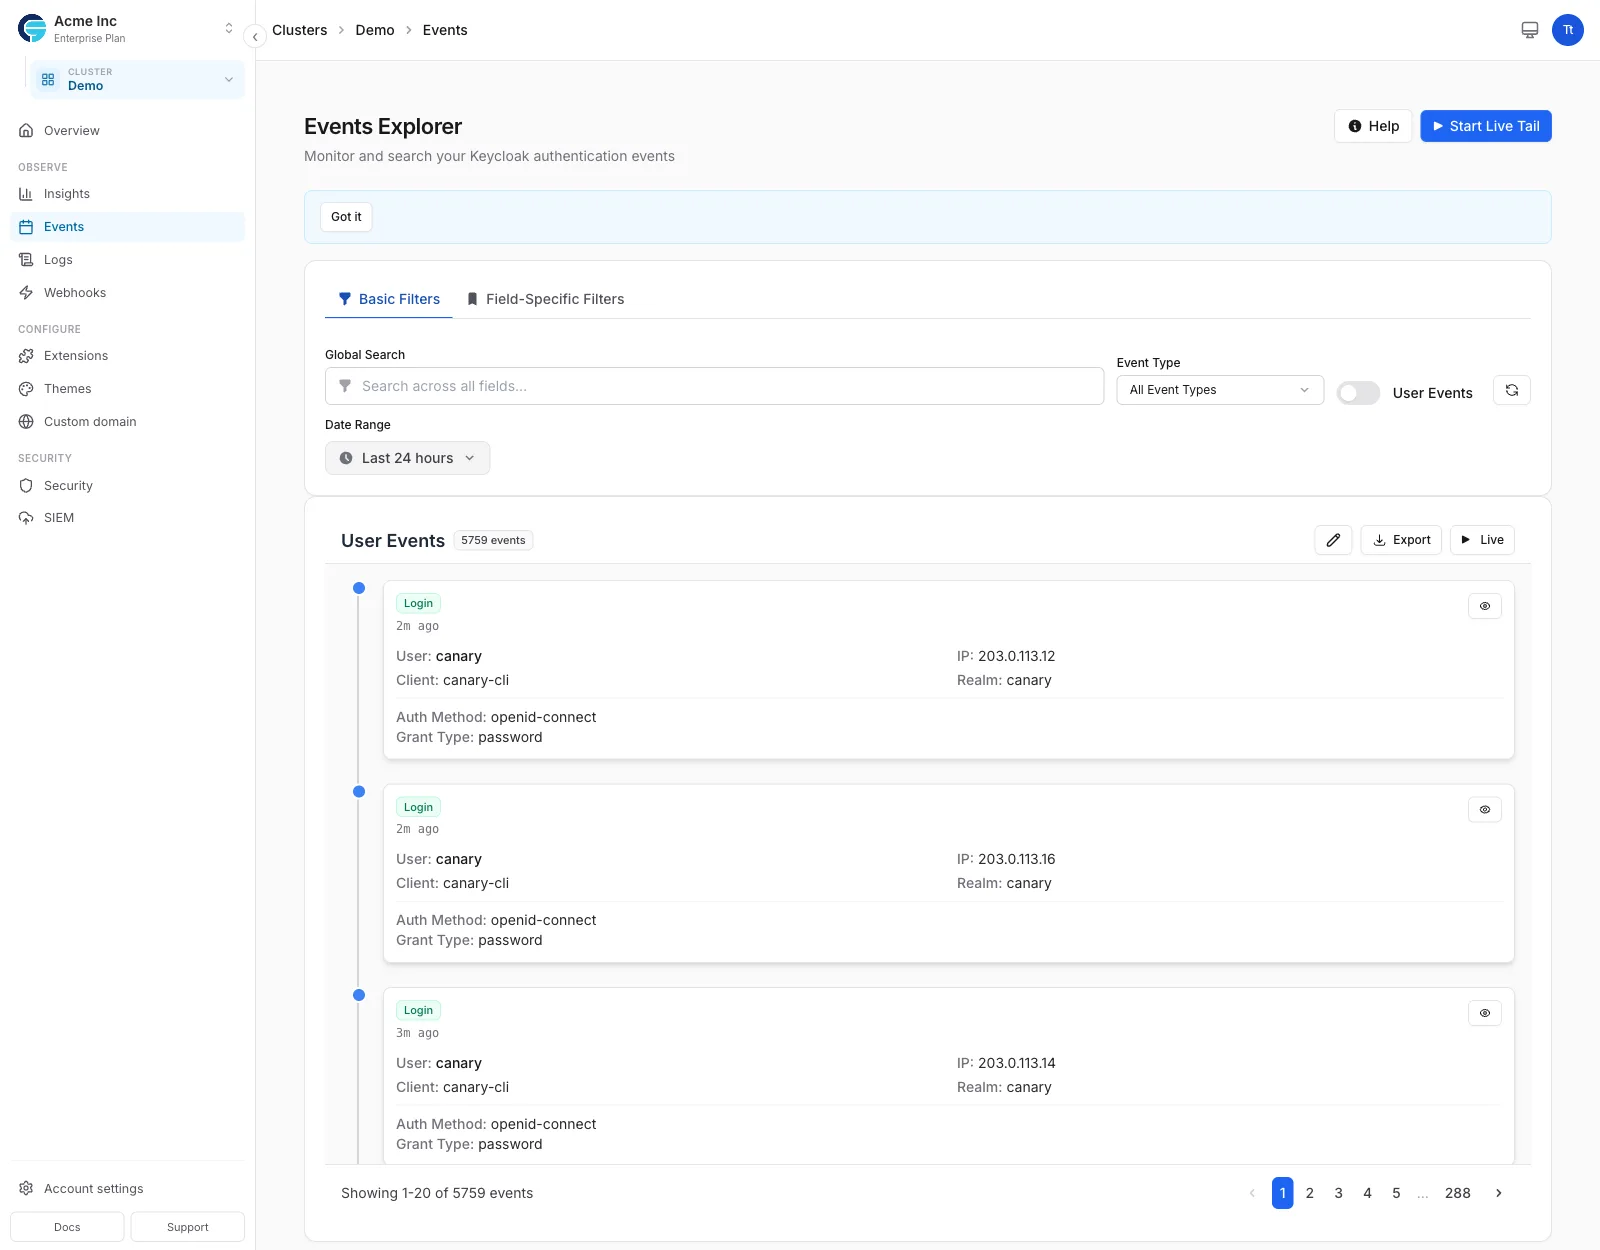
Task: Open the display monitor icon in header
Action: (1529, 30)
